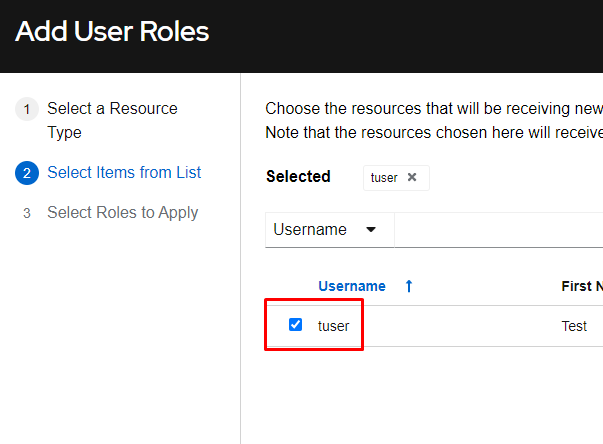Screen dimensions: 603x444
Task: Click the step 1 number circle
Action: 27,109
